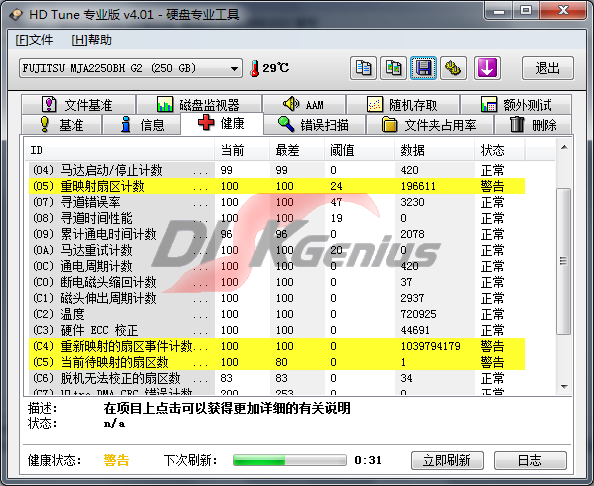Select the (C4) 重新映射的扇区事件计数 row
This screenshot has width=594, height=486.
click(277, 346)
